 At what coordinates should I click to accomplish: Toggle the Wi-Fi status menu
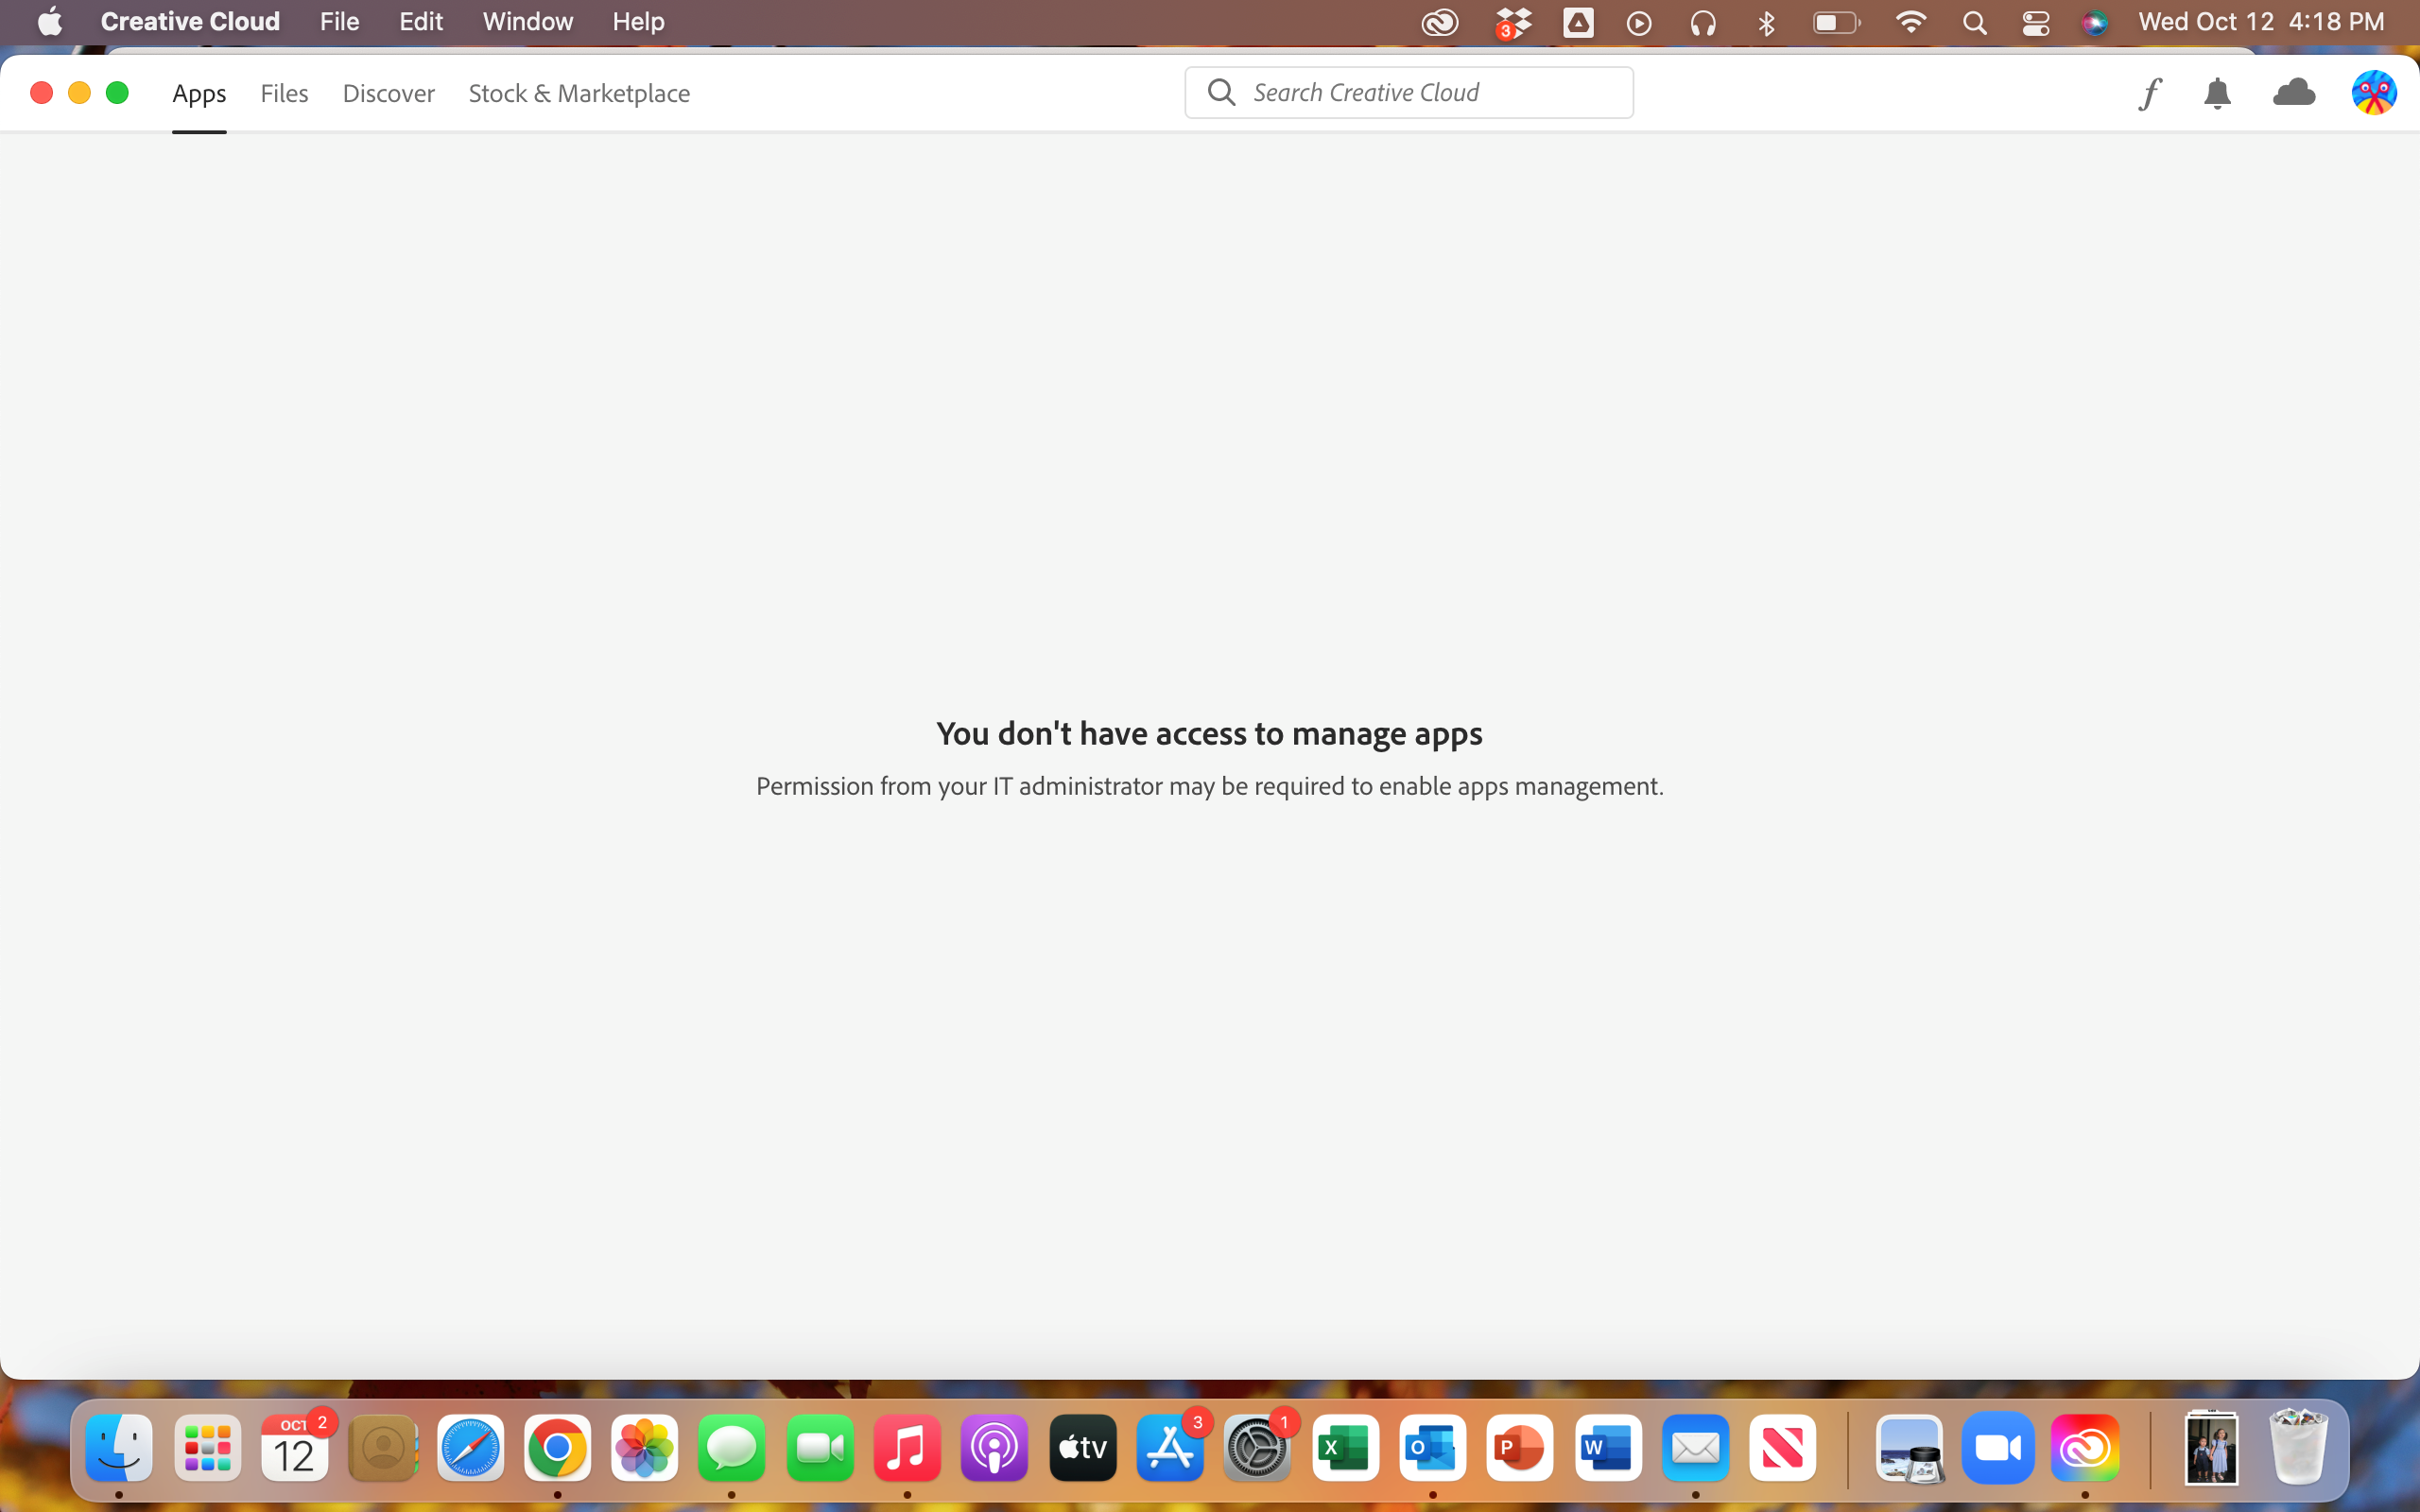(1911, 22)
